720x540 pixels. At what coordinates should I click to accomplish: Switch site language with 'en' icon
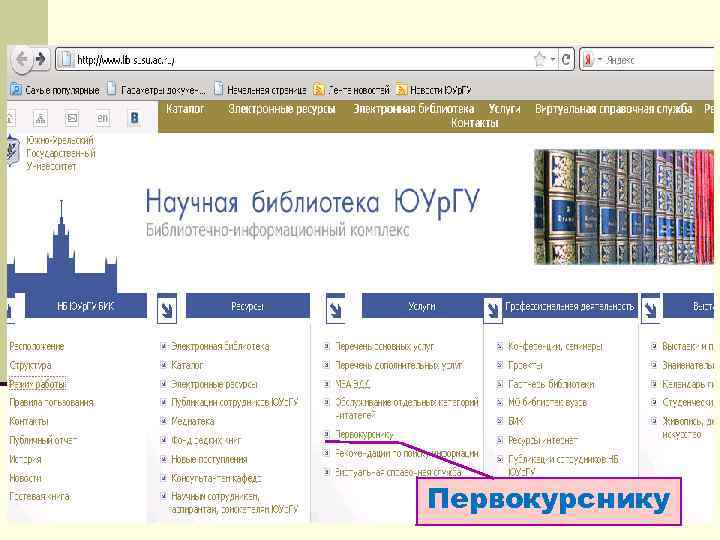[x=102, y=118]
